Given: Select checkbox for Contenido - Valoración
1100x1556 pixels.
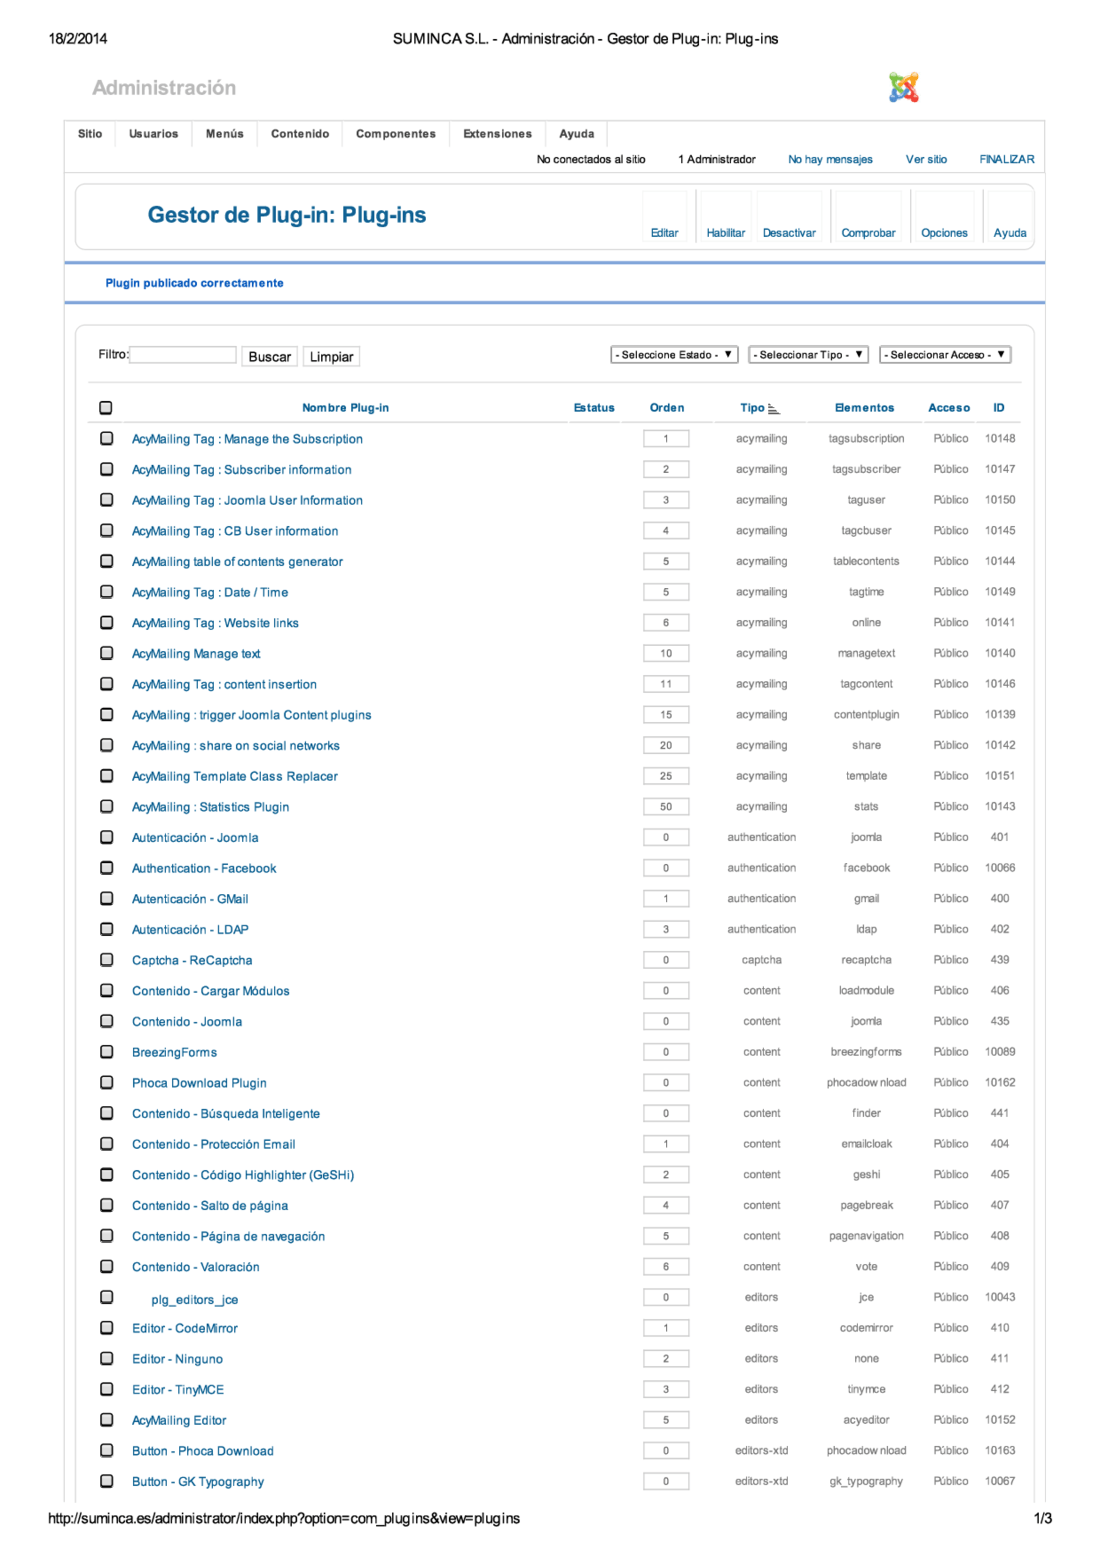Looking at the screenshot, I should click(106, 1266).
